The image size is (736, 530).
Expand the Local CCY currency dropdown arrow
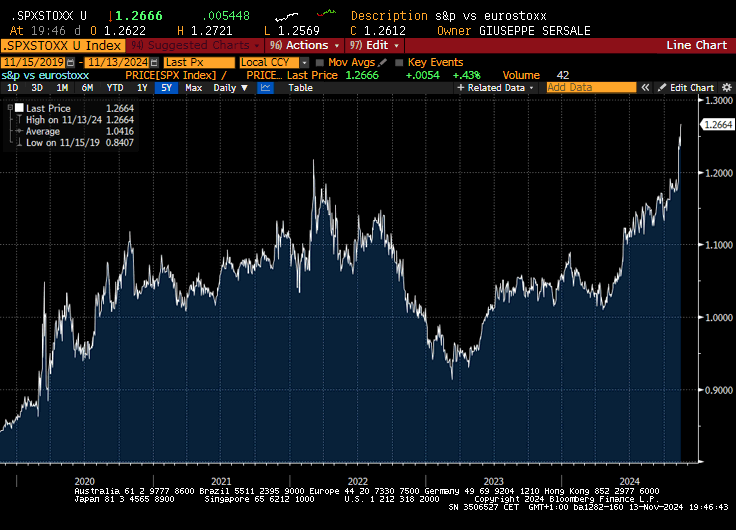304,62
